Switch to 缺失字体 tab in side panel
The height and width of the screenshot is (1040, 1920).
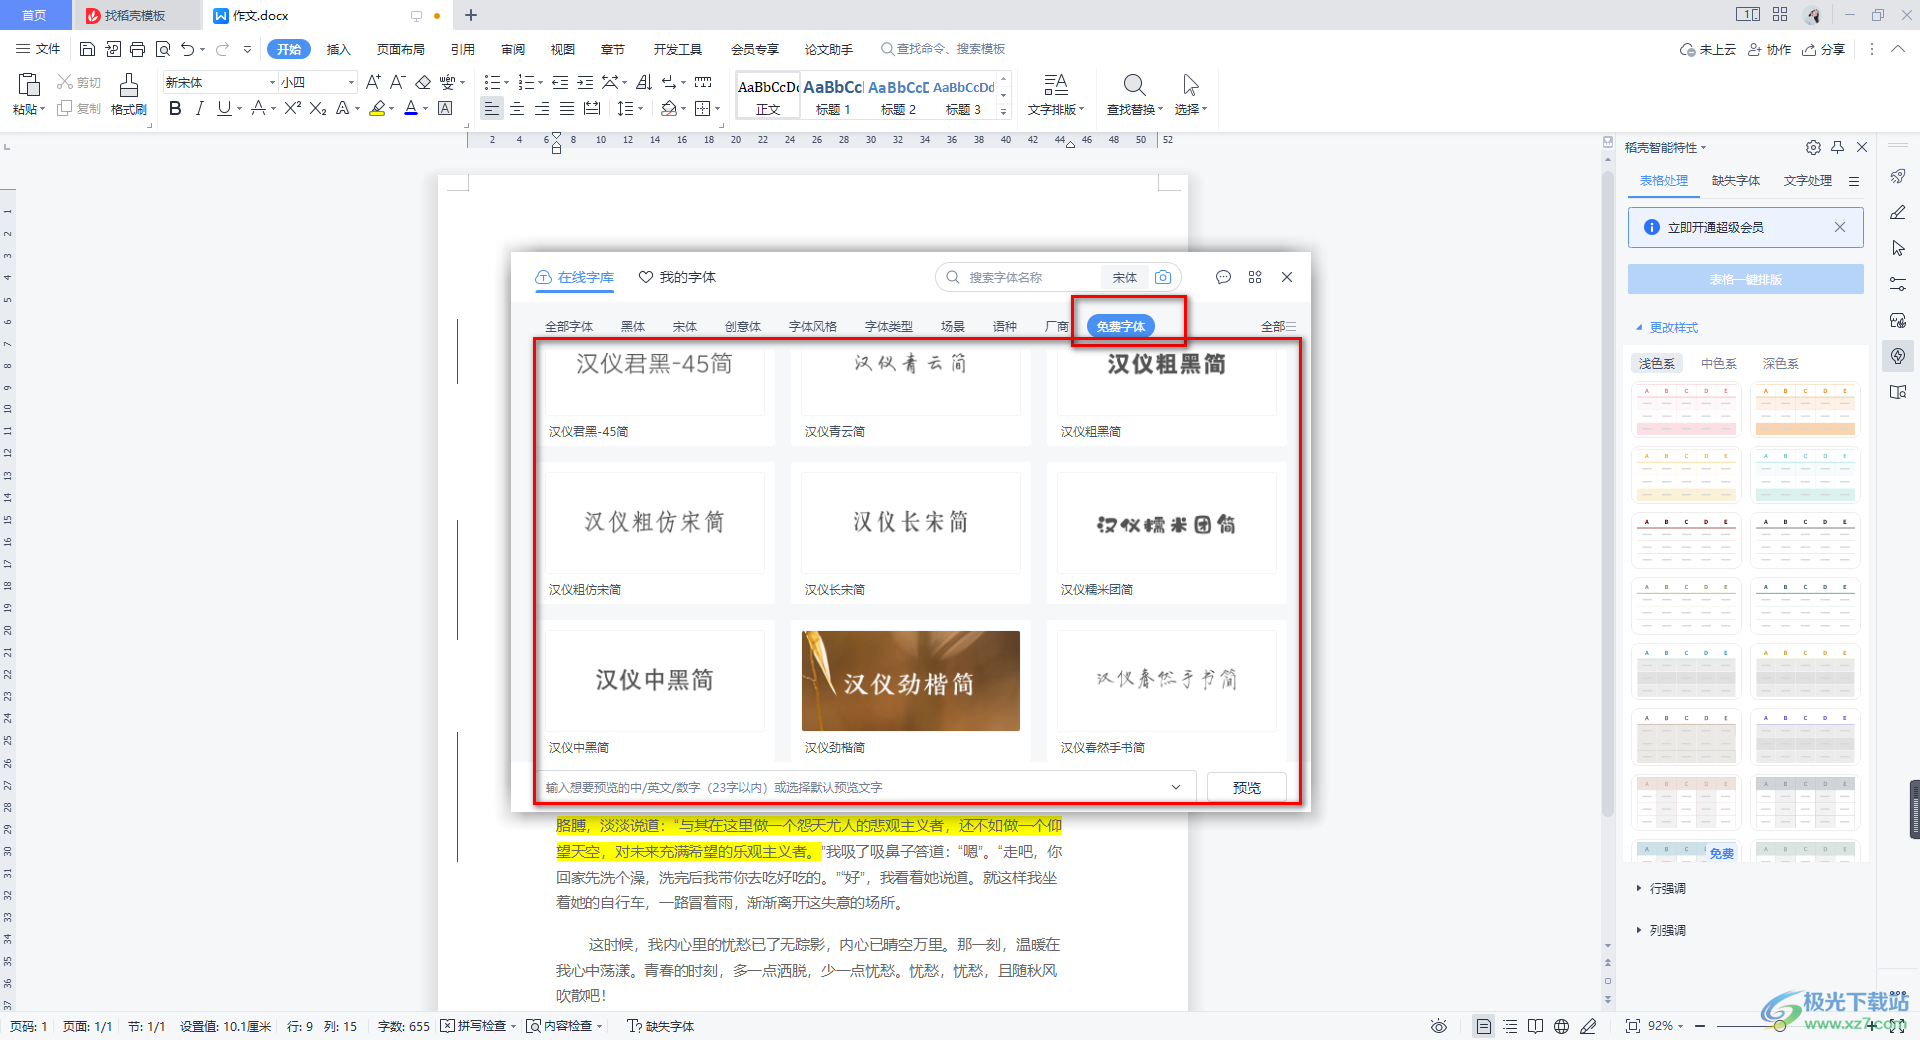point(1735,181)
